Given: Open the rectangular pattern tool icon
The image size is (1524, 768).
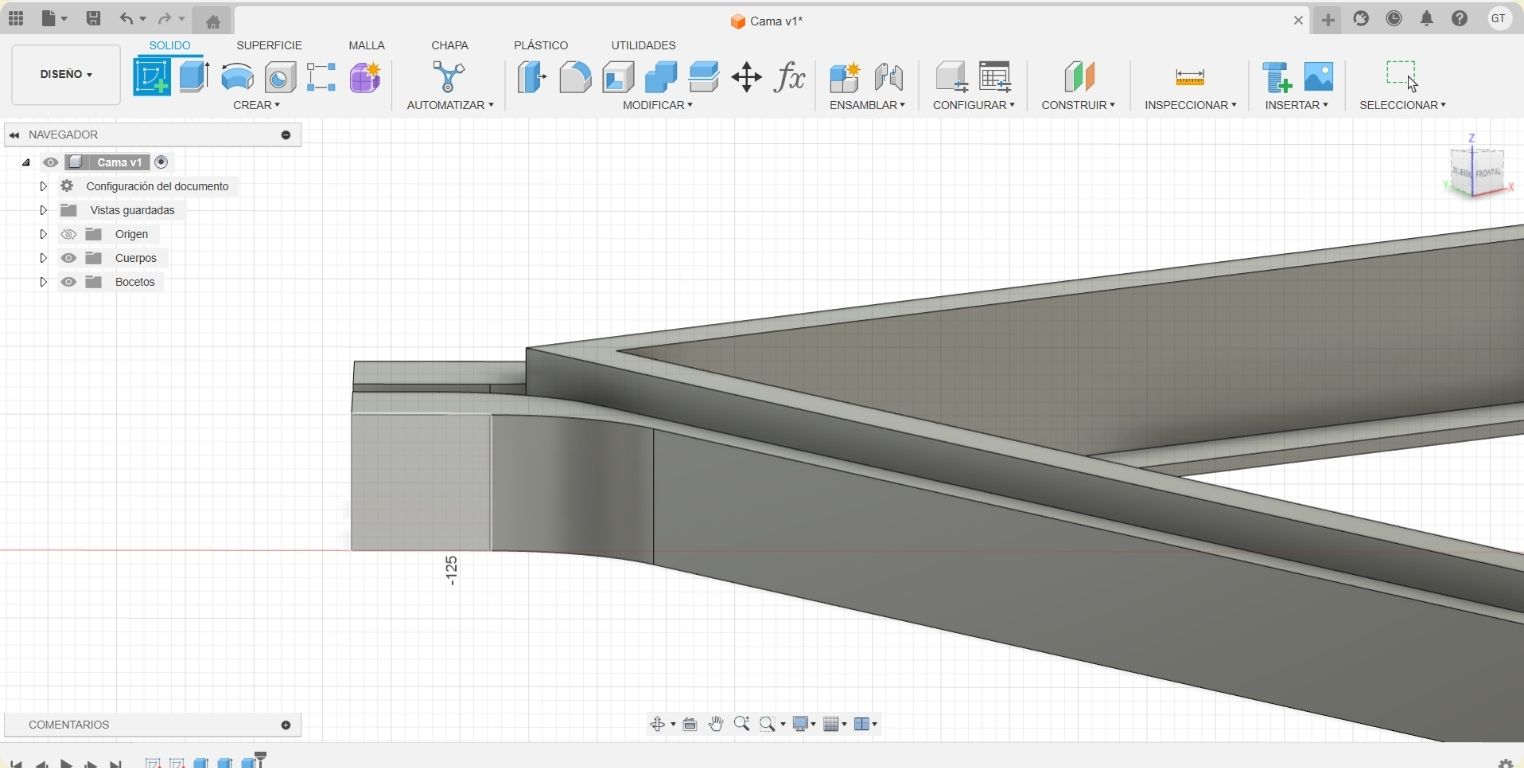Looking at the screenshot, I should 321,77.
